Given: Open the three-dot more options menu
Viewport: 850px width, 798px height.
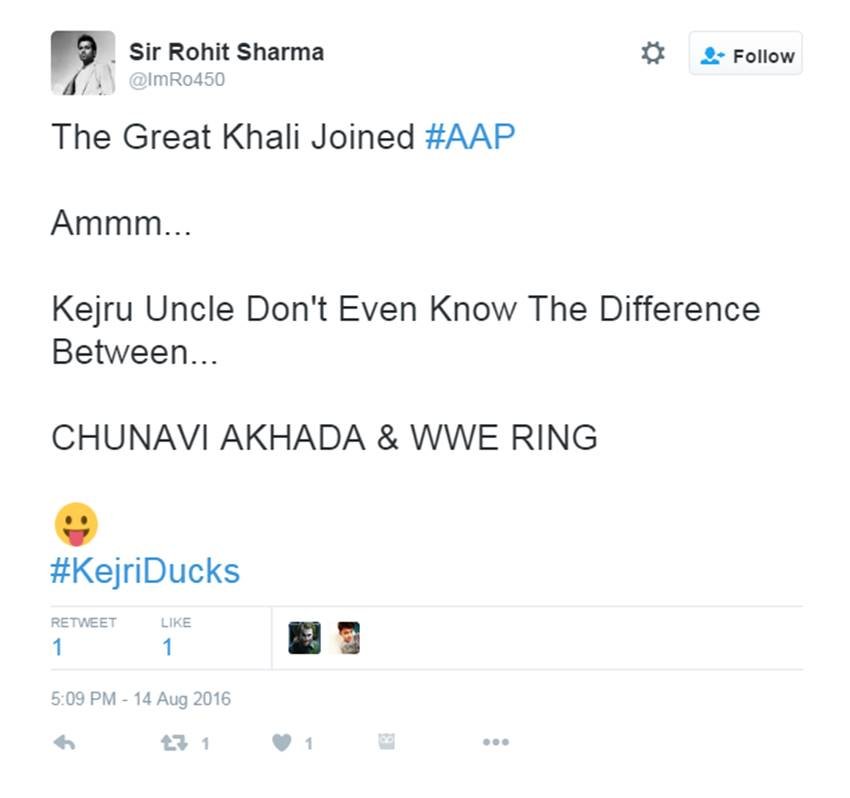Looking at the screenshot, I should [x=496, y=742].
